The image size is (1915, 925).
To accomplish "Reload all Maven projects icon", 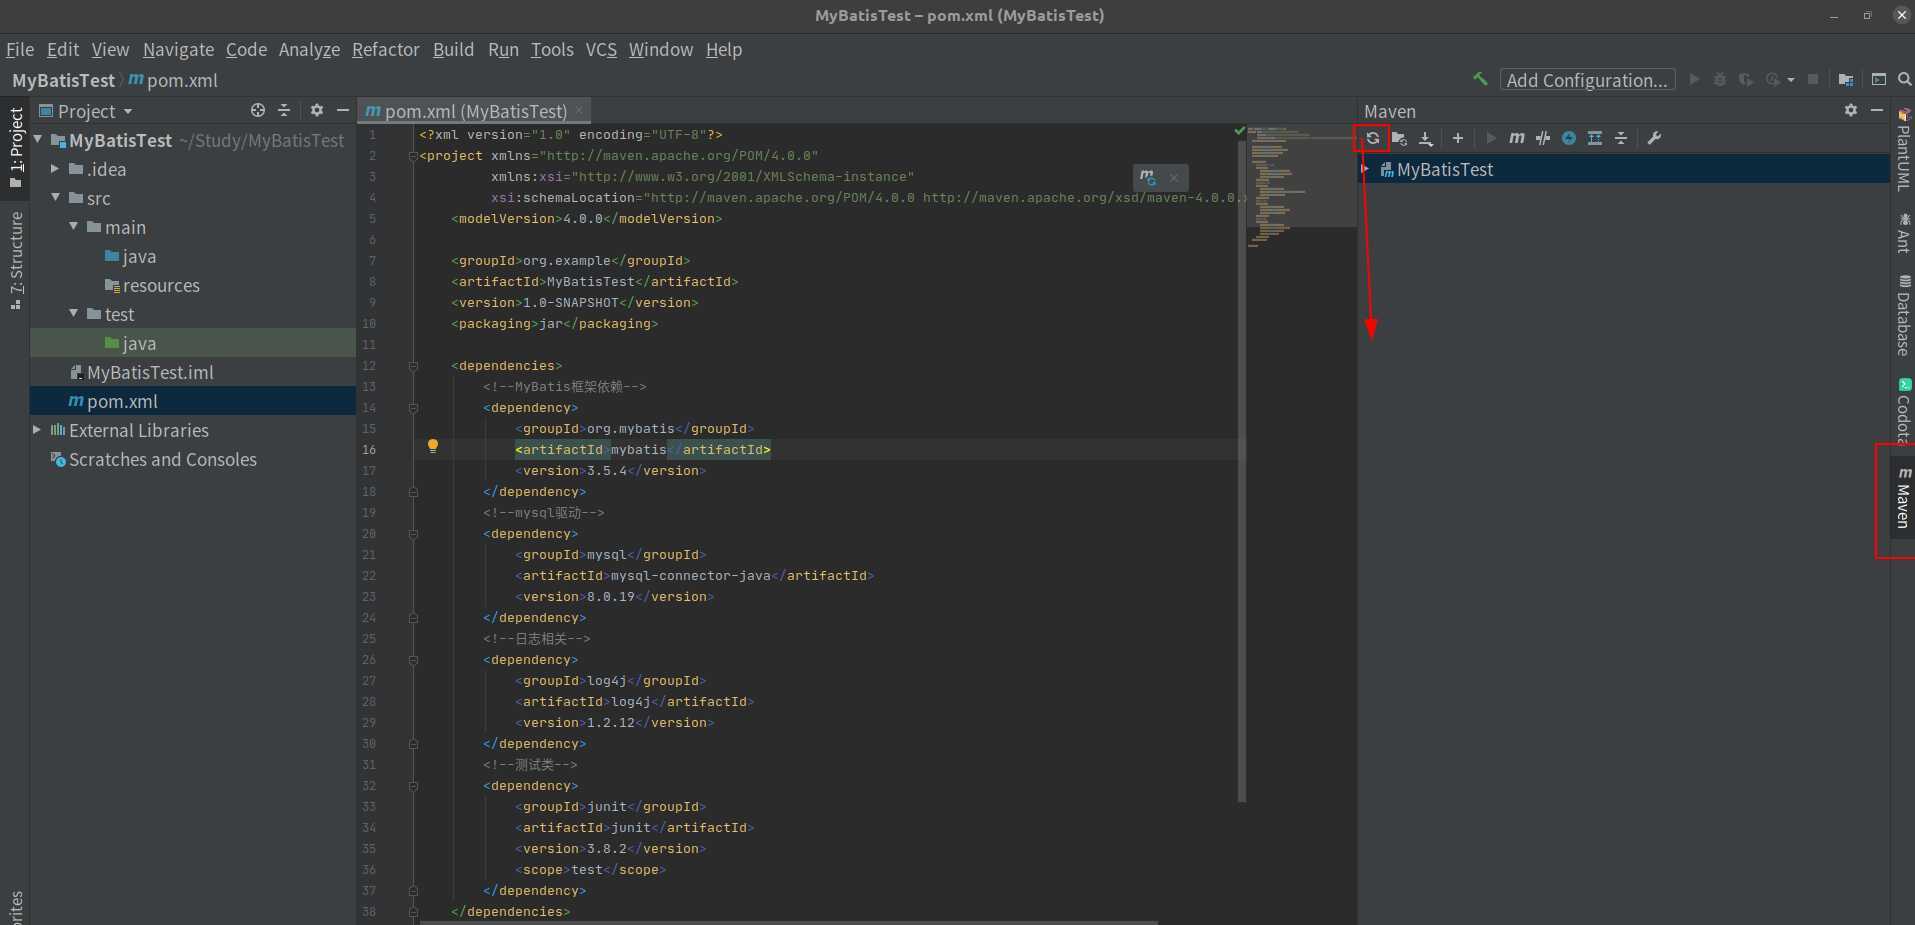I will pos(1373,138).
